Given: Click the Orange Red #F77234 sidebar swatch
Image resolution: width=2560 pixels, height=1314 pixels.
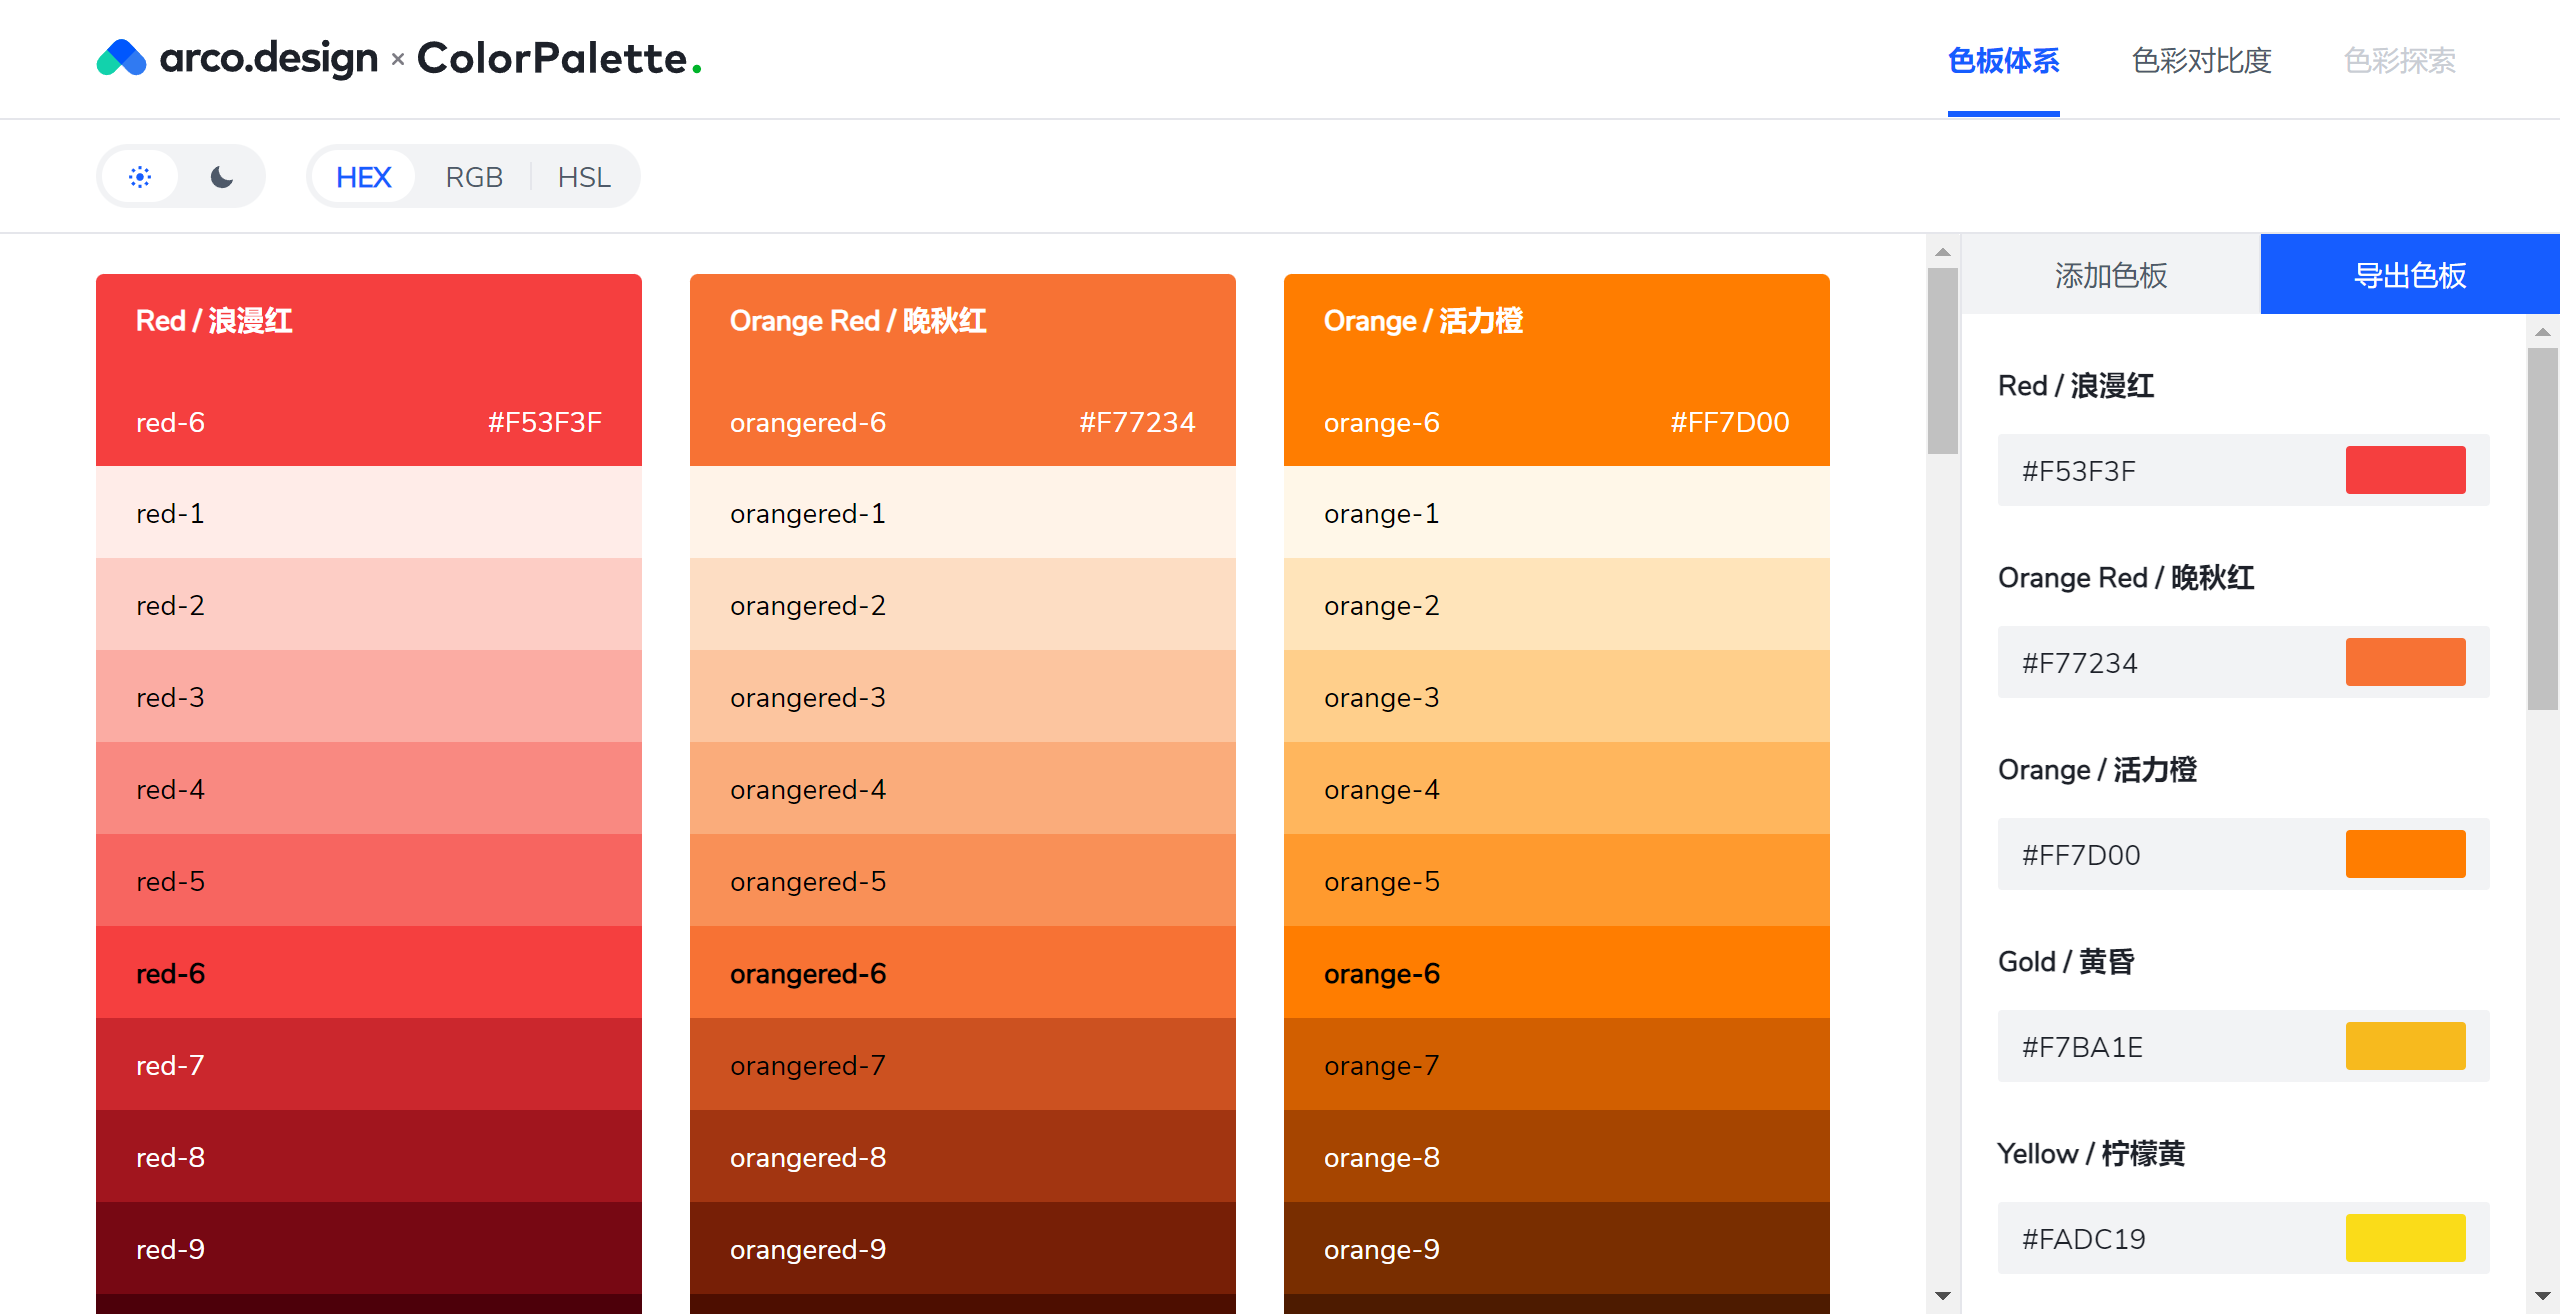Looking at the screenshot, I should (x=2406, y=662).
